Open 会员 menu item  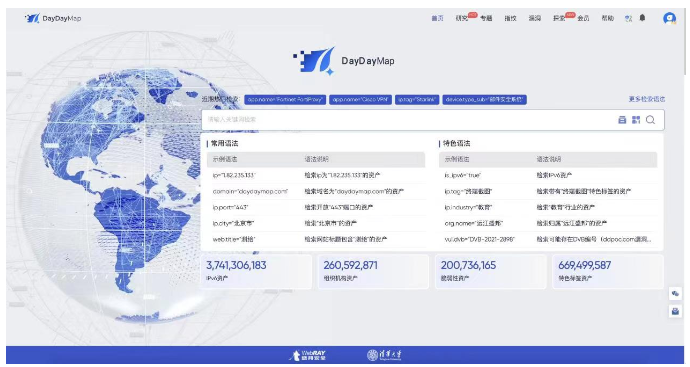coord(583,18)
